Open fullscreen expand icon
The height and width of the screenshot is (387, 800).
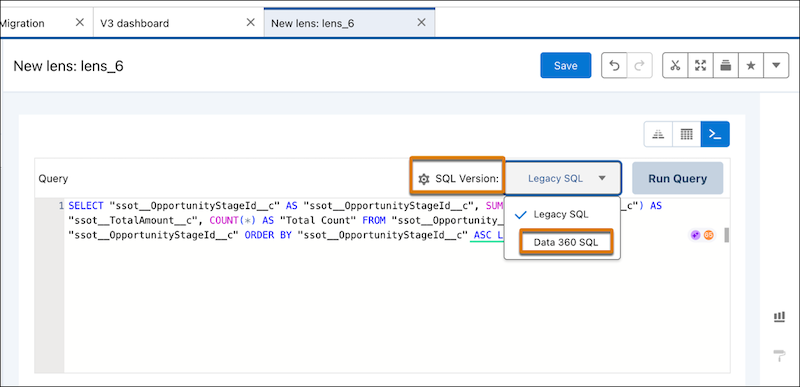click(701, 65)
